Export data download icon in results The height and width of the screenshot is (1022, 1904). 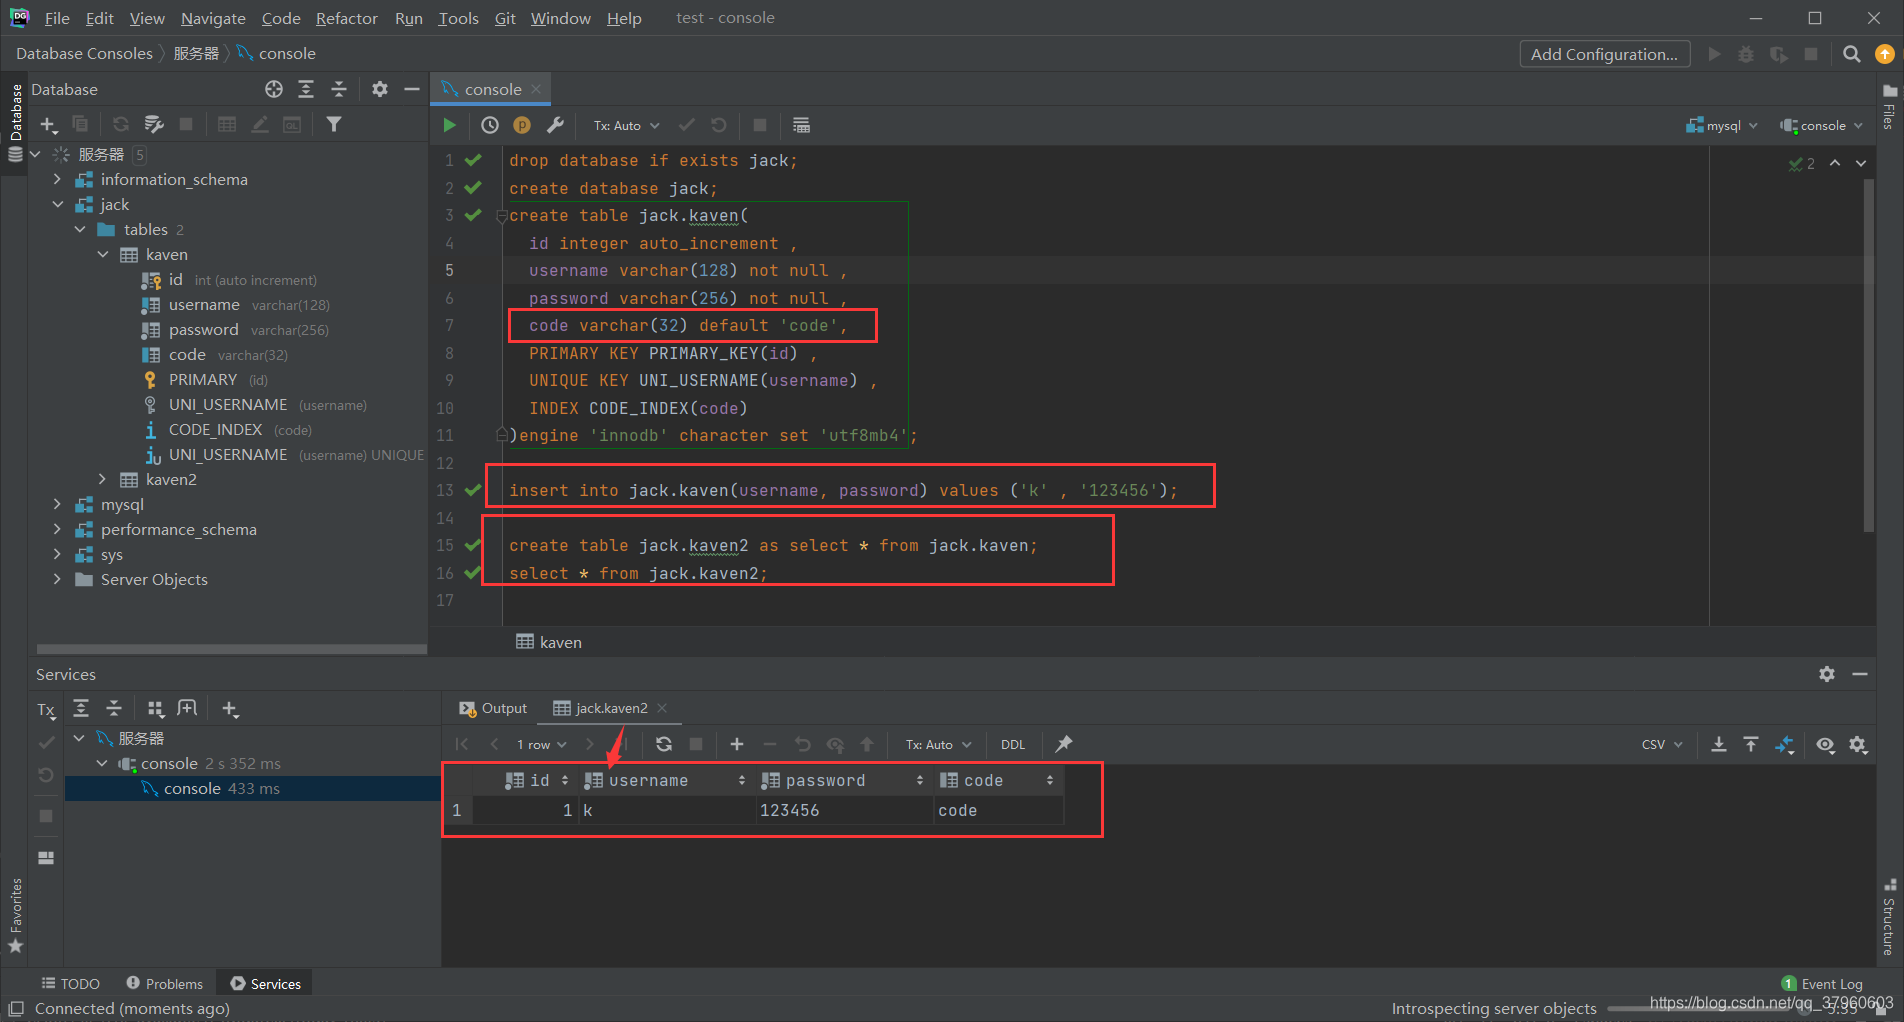tap(1719, 744)
